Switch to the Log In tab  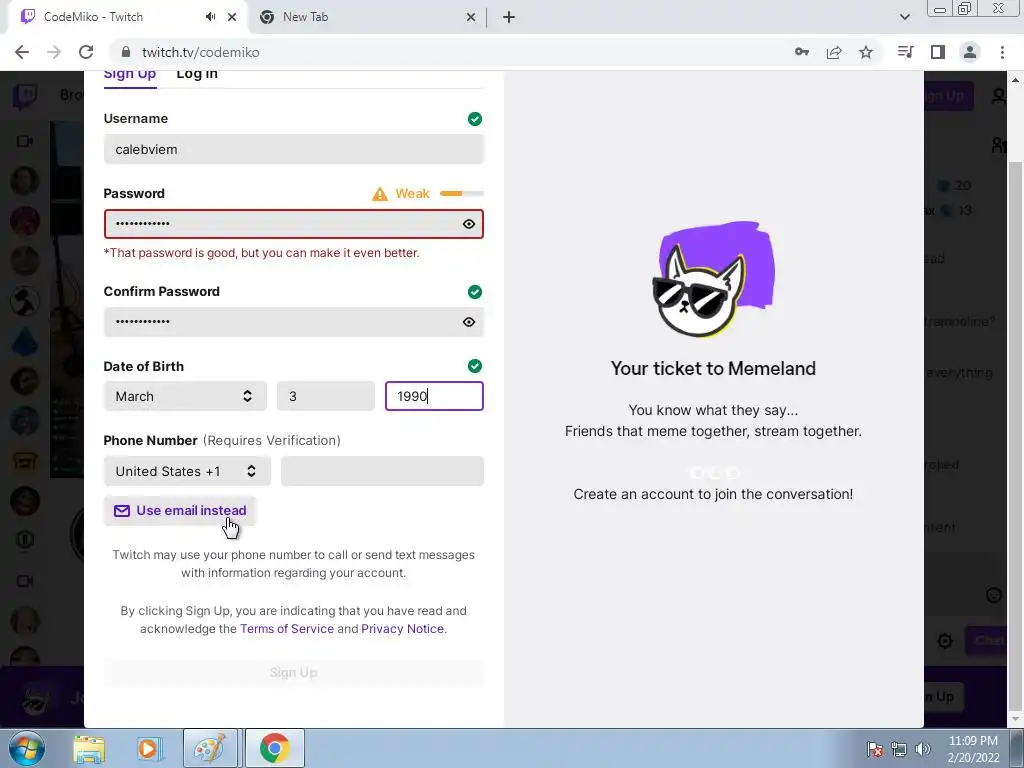(x=197, y=74)
